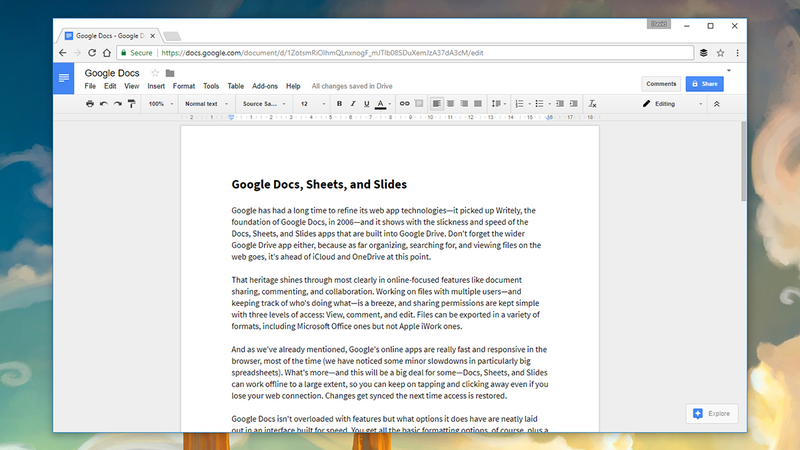Align text left
The height and width of the screenshot is (450, 800).
(x=437, y=104)
